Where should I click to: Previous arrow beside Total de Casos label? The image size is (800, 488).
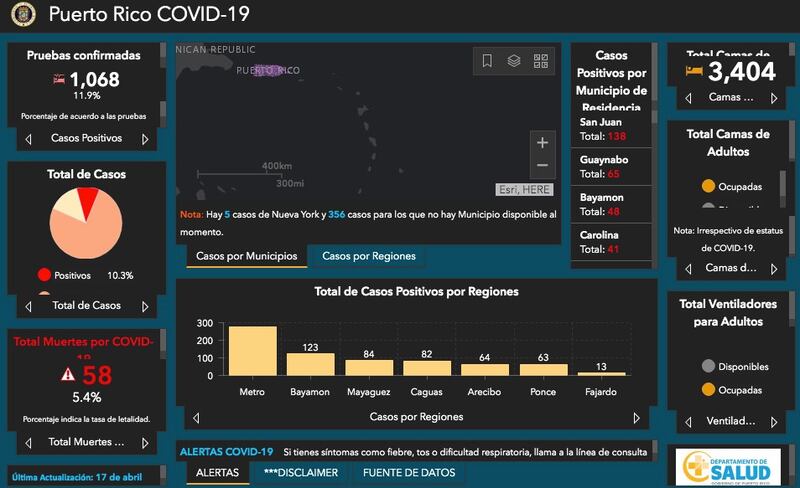coord(29,306)
